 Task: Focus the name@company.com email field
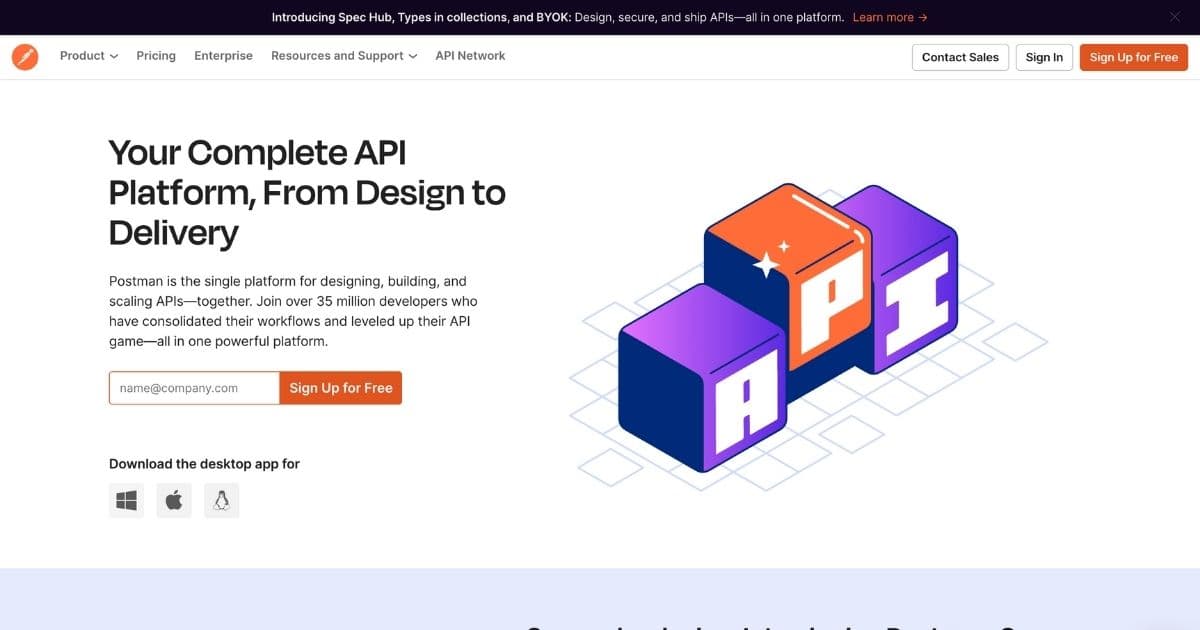coord(194,388)
